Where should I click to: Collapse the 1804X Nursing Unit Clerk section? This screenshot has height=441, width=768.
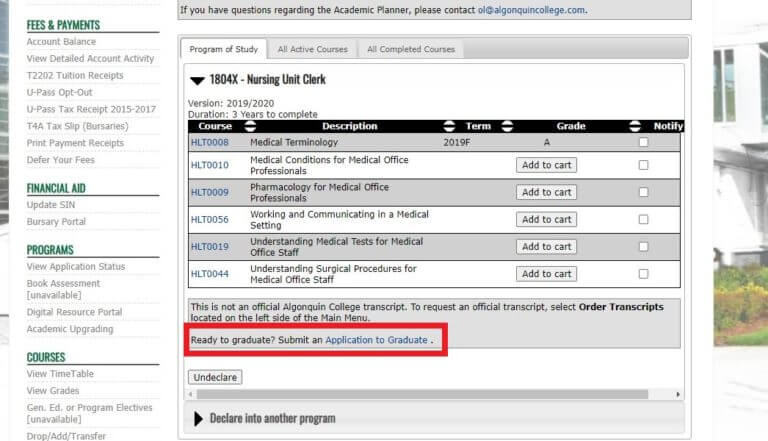(198, 80)
